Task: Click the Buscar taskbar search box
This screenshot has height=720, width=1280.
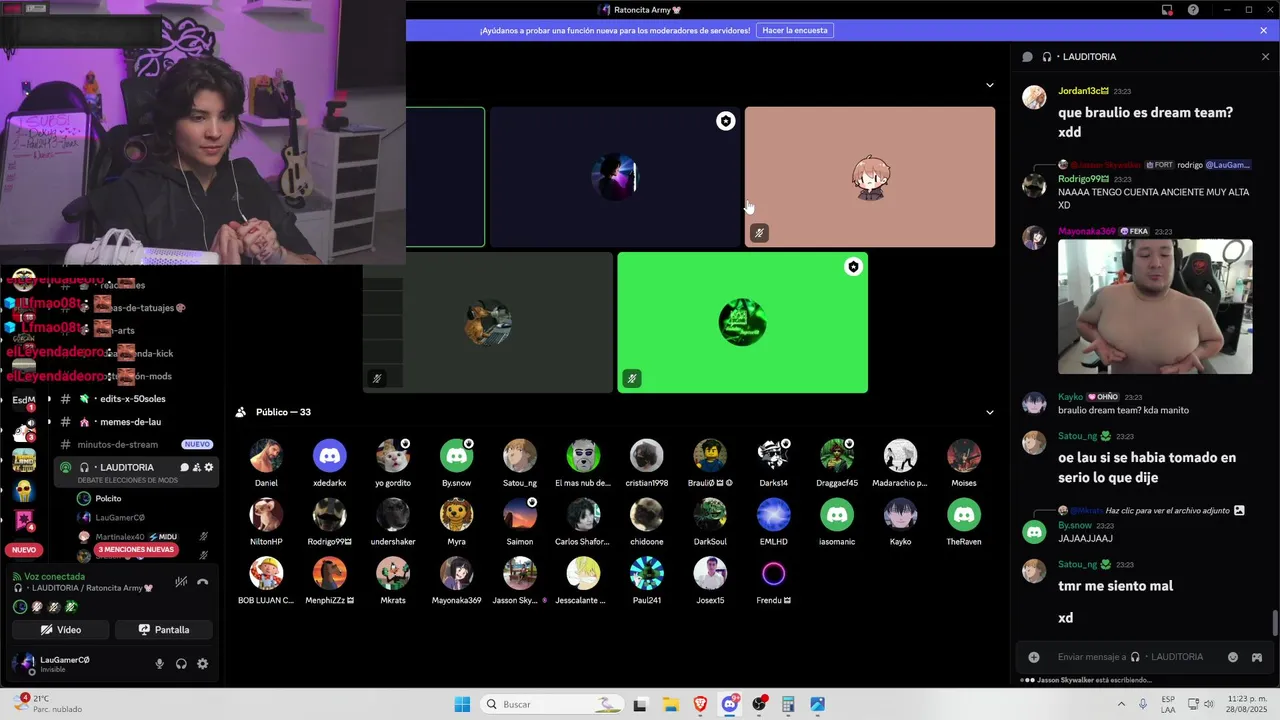Action: pyautogui.click(x=552, y=704)
